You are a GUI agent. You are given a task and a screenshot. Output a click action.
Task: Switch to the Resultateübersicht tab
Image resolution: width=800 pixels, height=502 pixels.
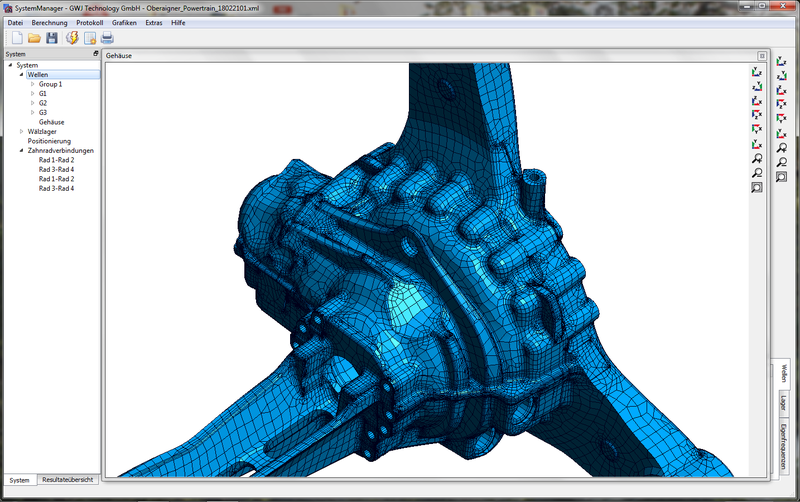[68, 480]
